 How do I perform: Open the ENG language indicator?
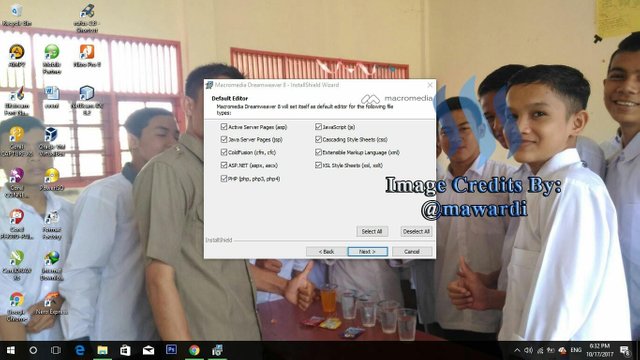(x=576, y=350)
